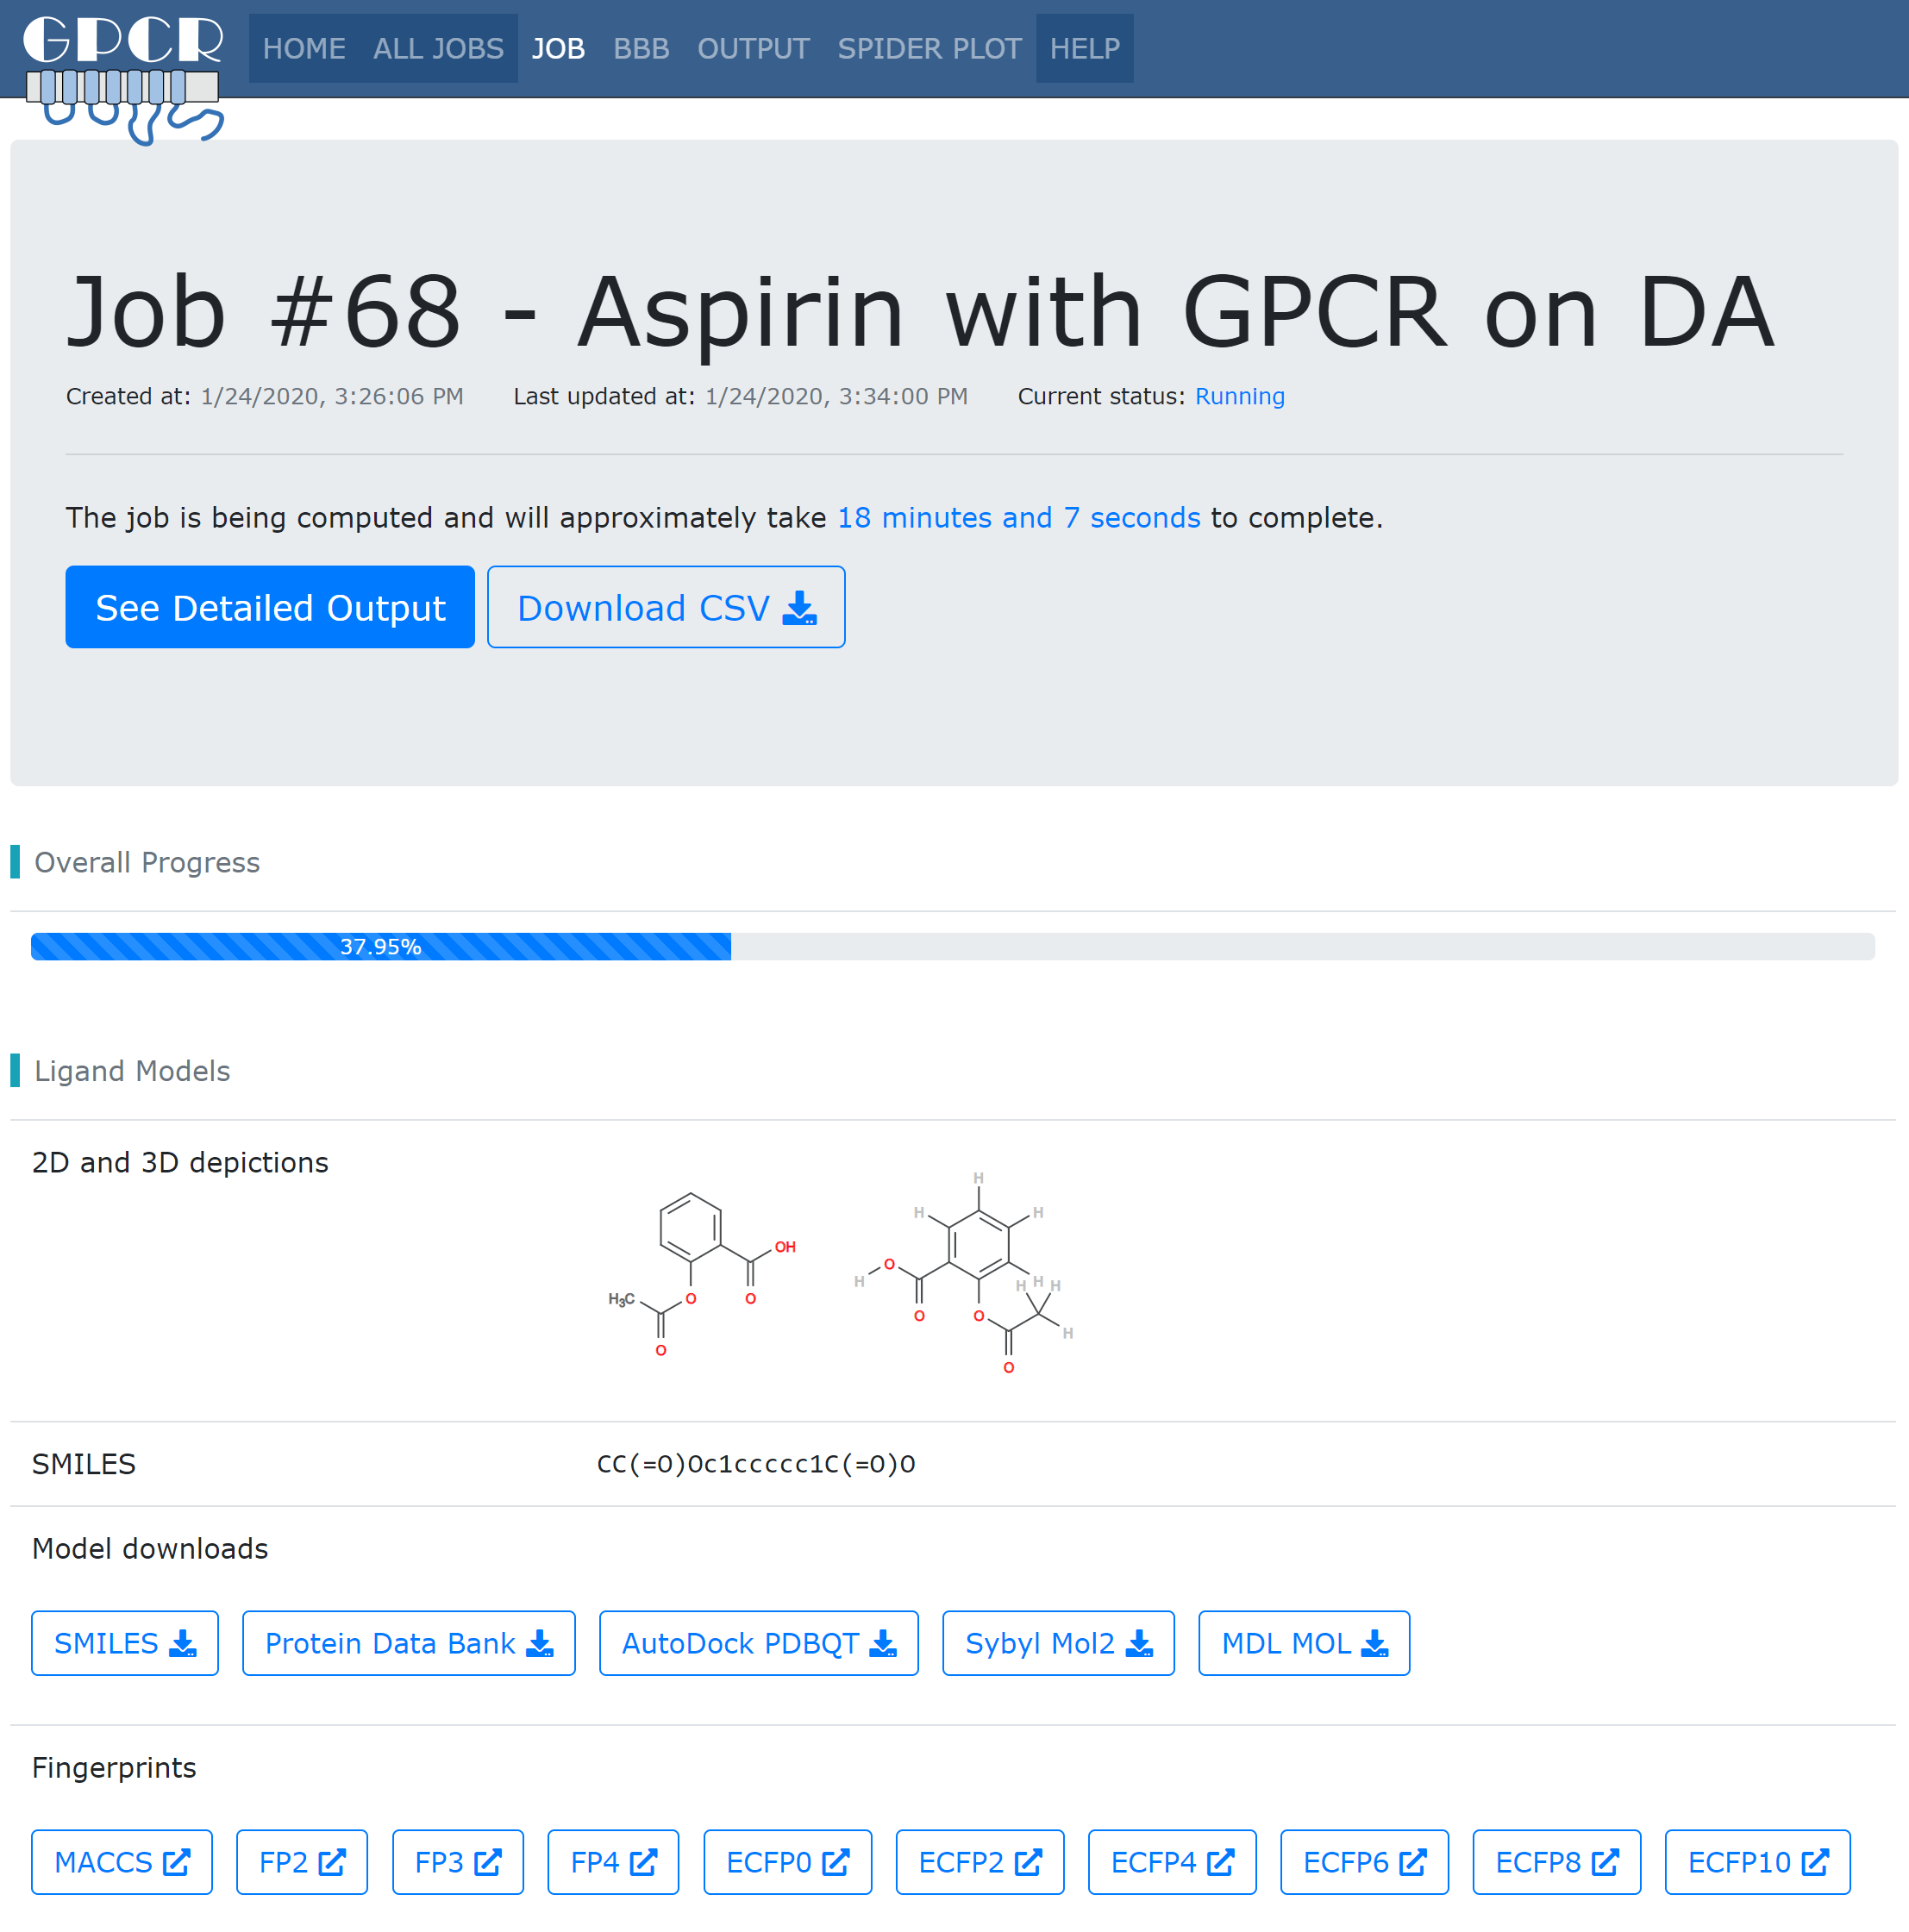Click the Running status link
Image resolution: width=1909 pixels, height=1932 pixels.
[x=1239, y=396]
